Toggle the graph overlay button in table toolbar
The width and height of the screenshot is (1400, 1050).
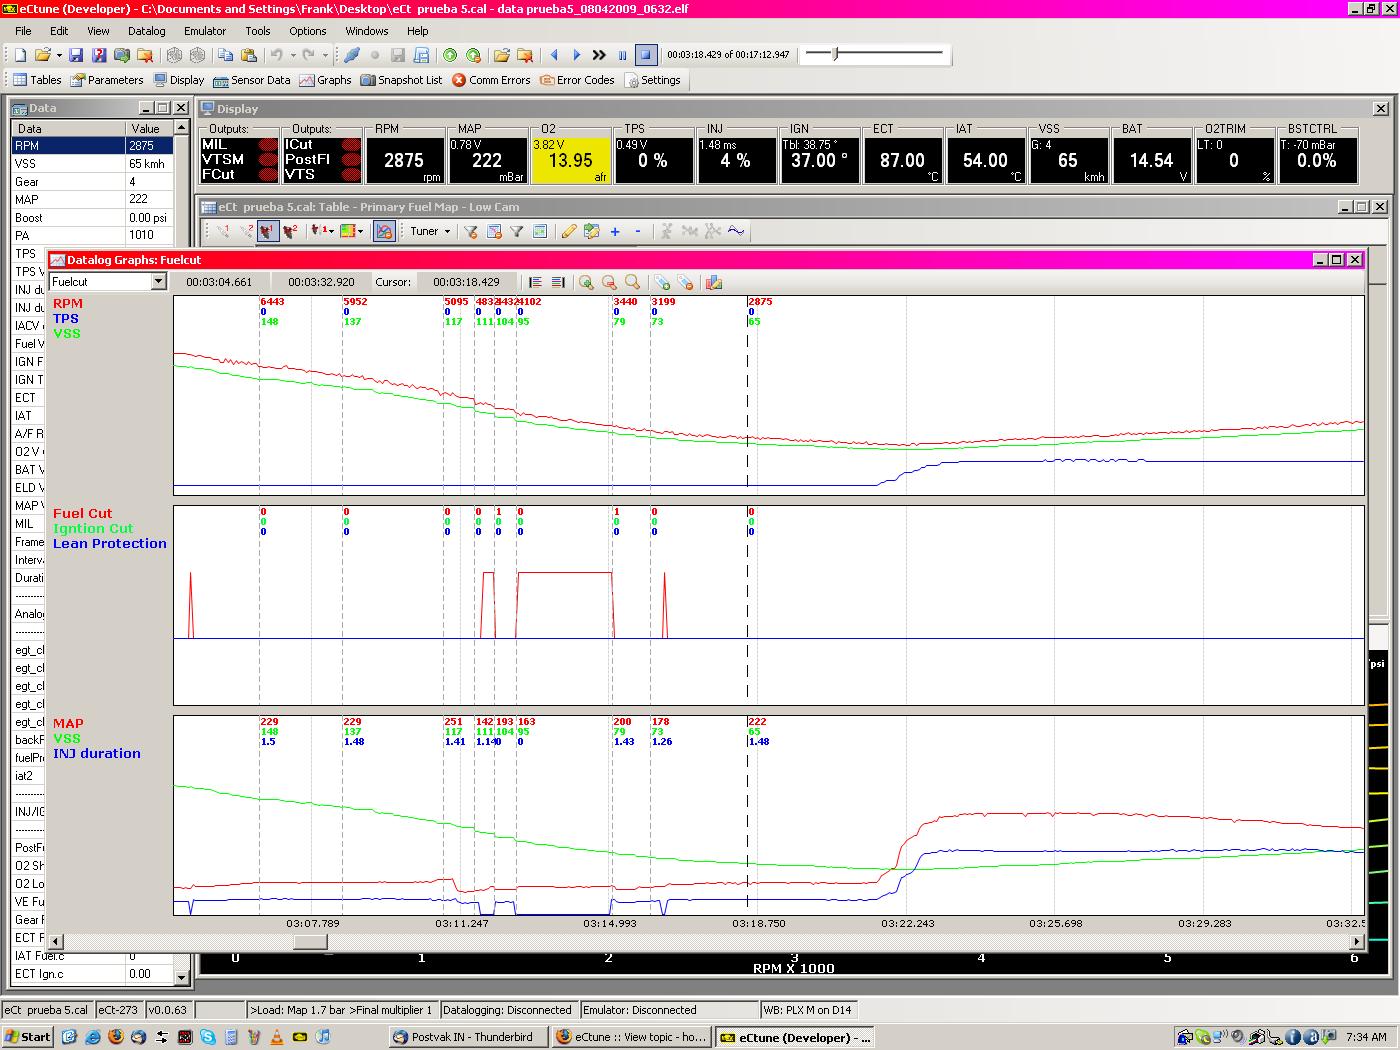coord(384,231)
